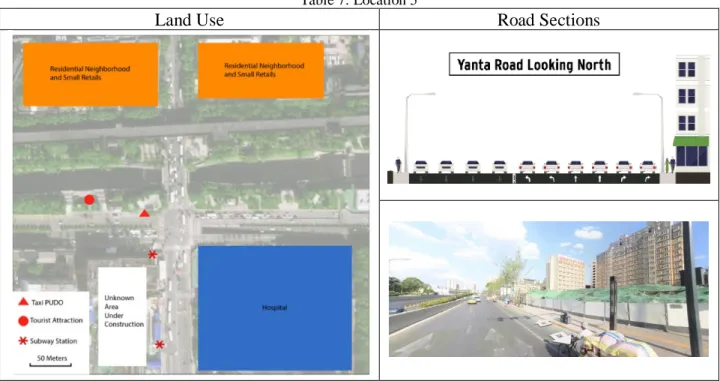
Task: Click the Yanta Road Looking North label
Action: tap(534, 65)
